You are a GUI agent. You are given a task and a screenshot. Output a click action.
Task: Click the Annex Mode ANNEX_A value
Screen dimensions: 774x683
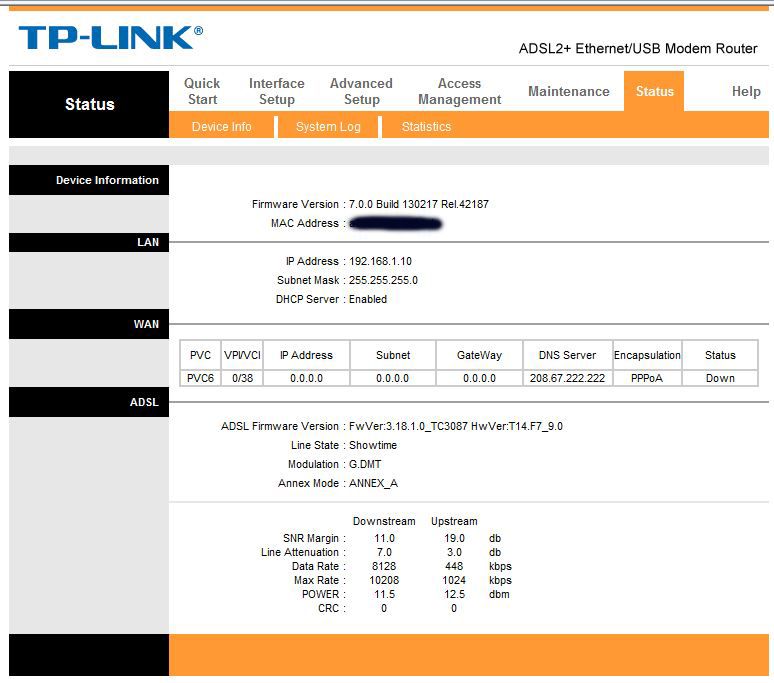pos(373,483)
